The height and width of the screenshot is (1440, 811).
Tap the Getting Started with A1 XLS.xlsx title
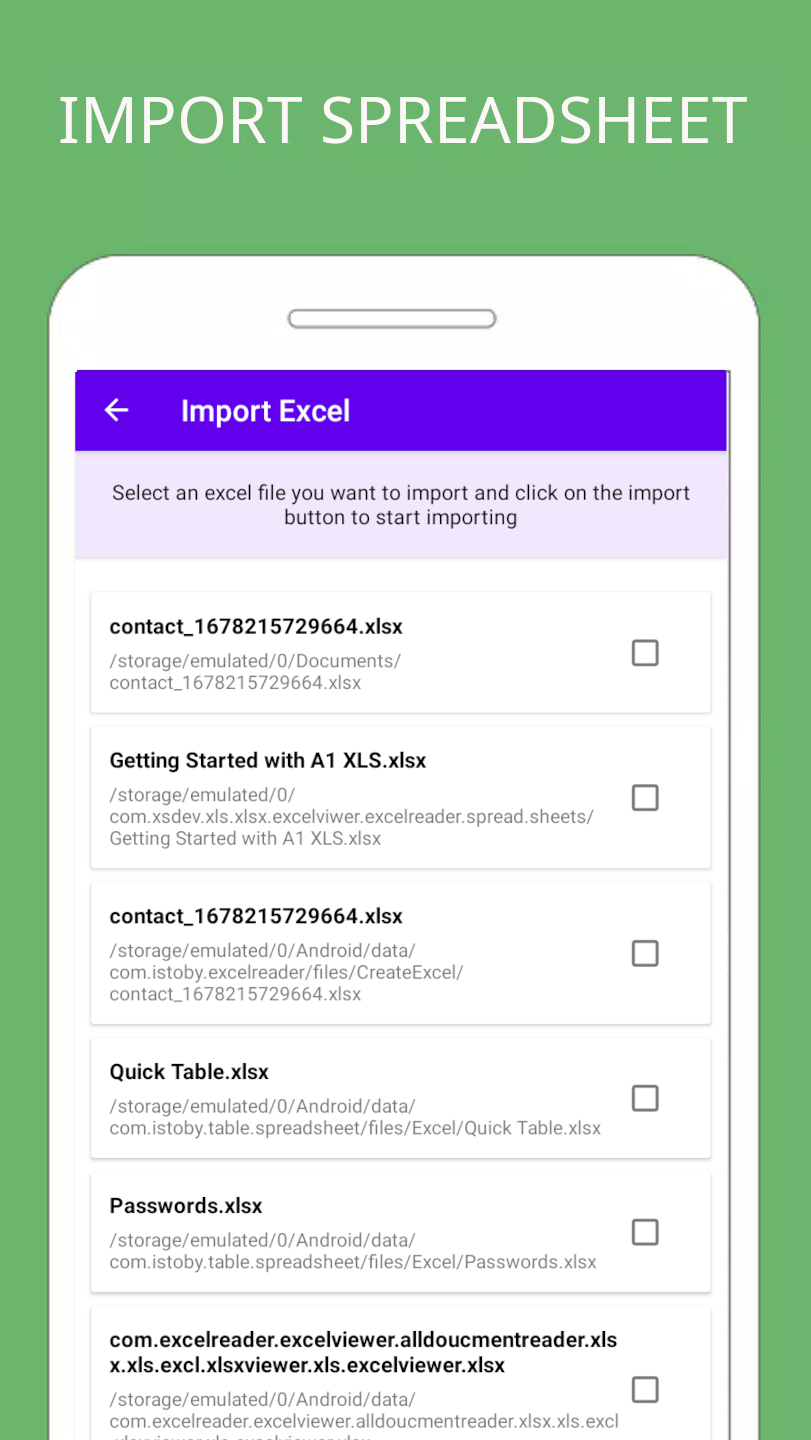[x=268, y=760]
